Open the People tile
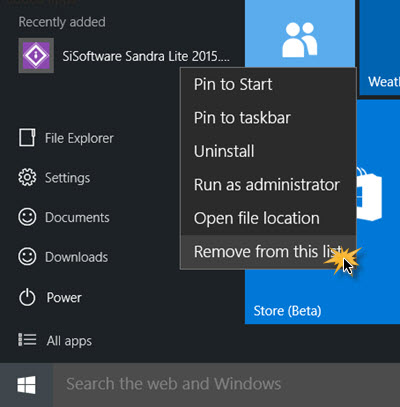 click(x=300, y=33)
